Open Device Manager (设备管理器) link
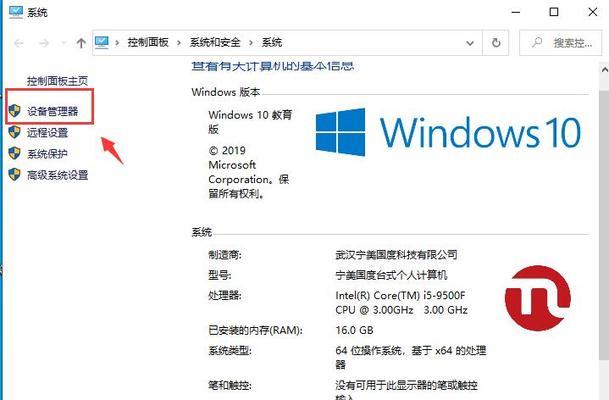609x400 pixels. [52, 112]
